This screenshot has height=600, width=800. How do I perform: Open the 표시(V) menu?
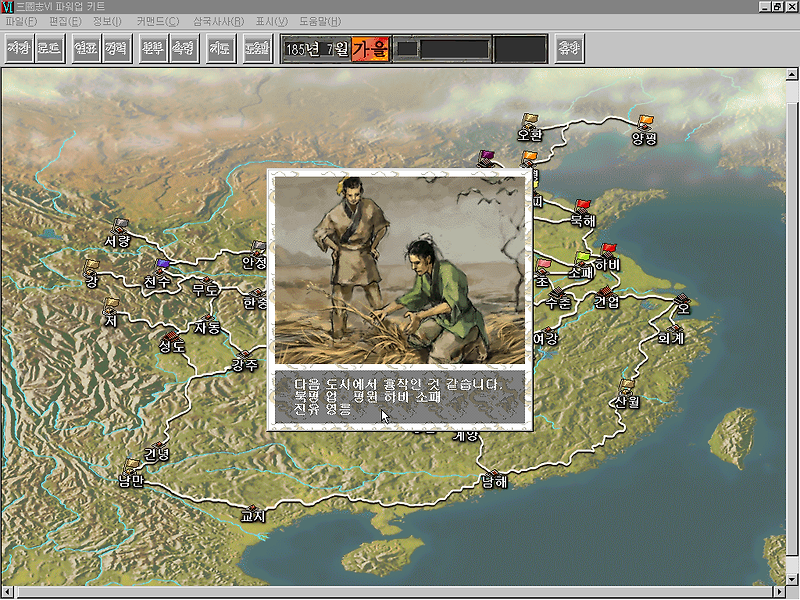pos(271,21)
